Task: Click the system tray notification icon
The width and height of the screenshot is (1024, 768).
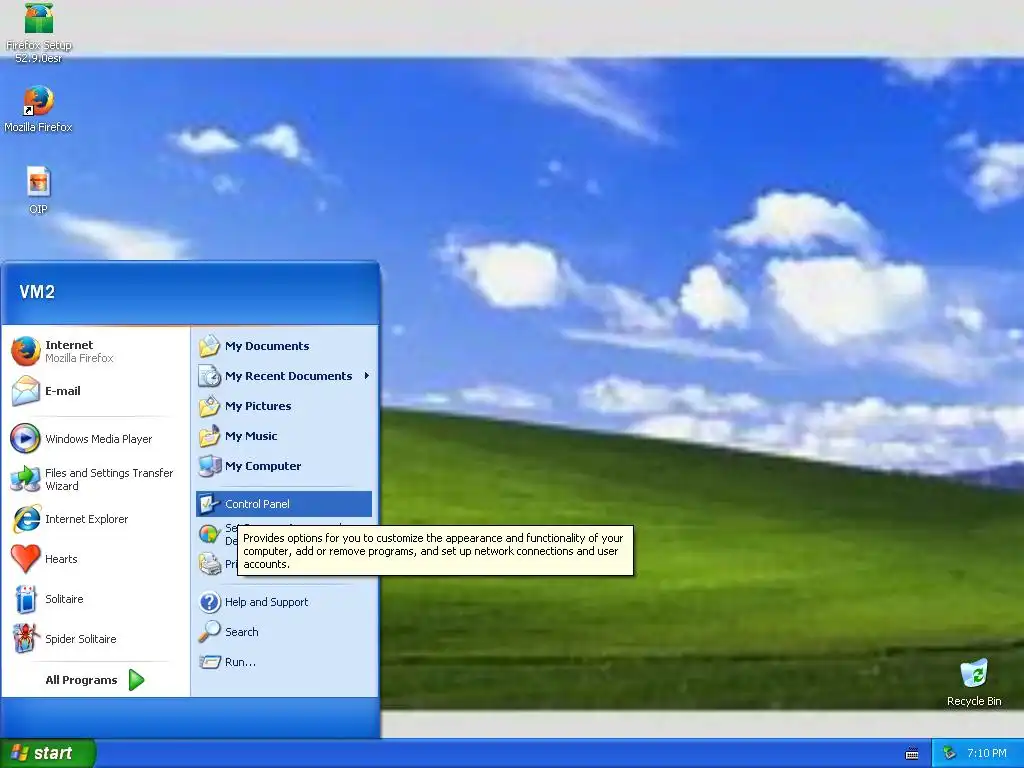Action: [x=949, y=753]
